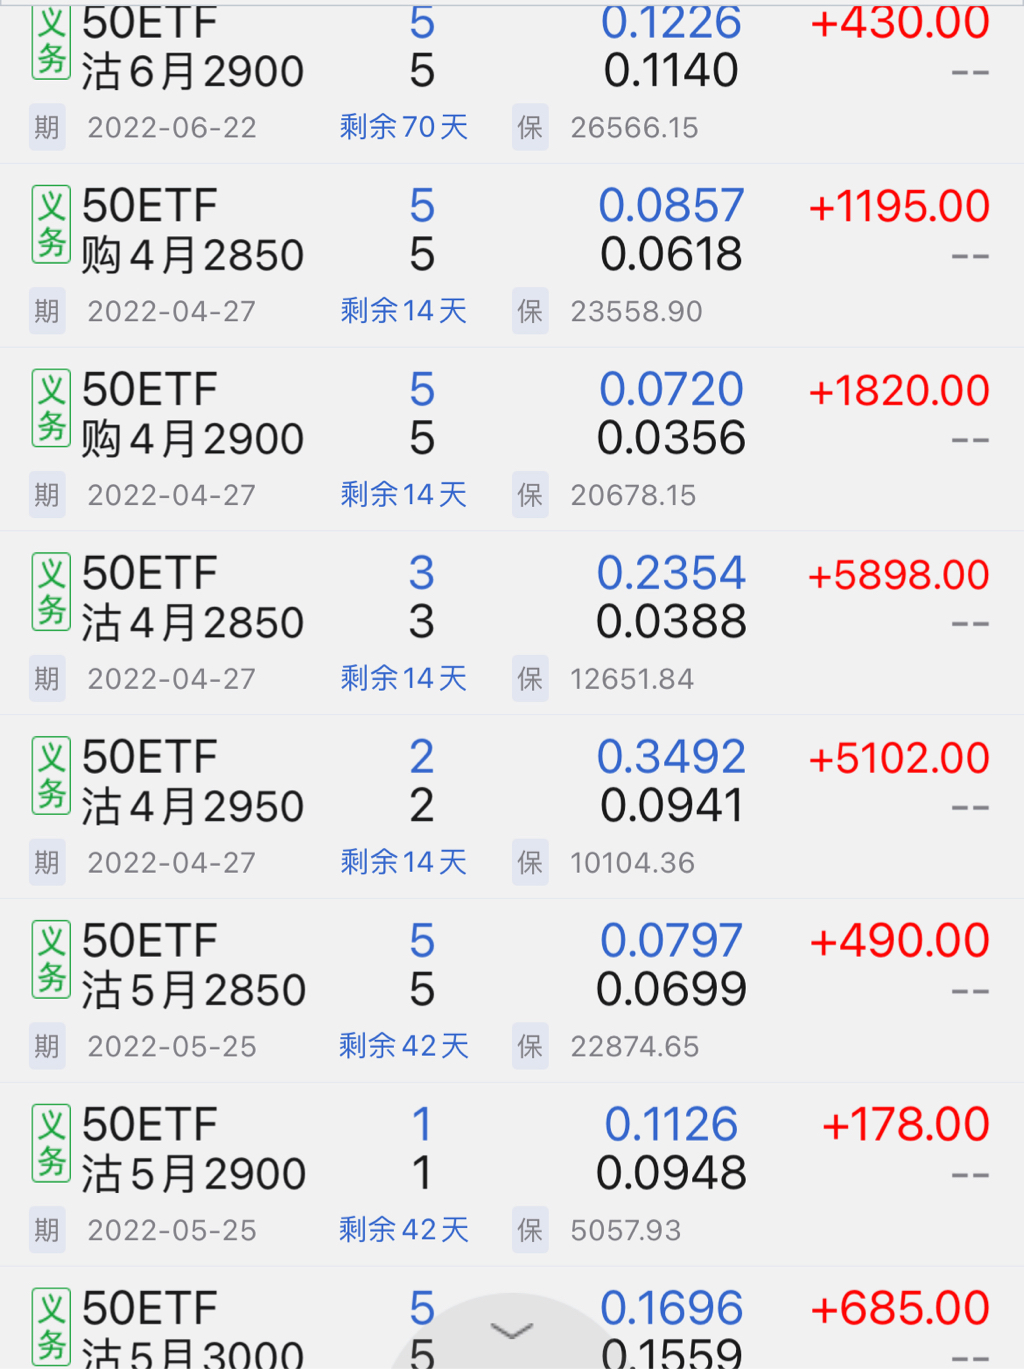The height and width of the screenshot is (1369, 1024).
Task: Tap the 义务 badge beside 购4月2900
Action: point(51,408)
